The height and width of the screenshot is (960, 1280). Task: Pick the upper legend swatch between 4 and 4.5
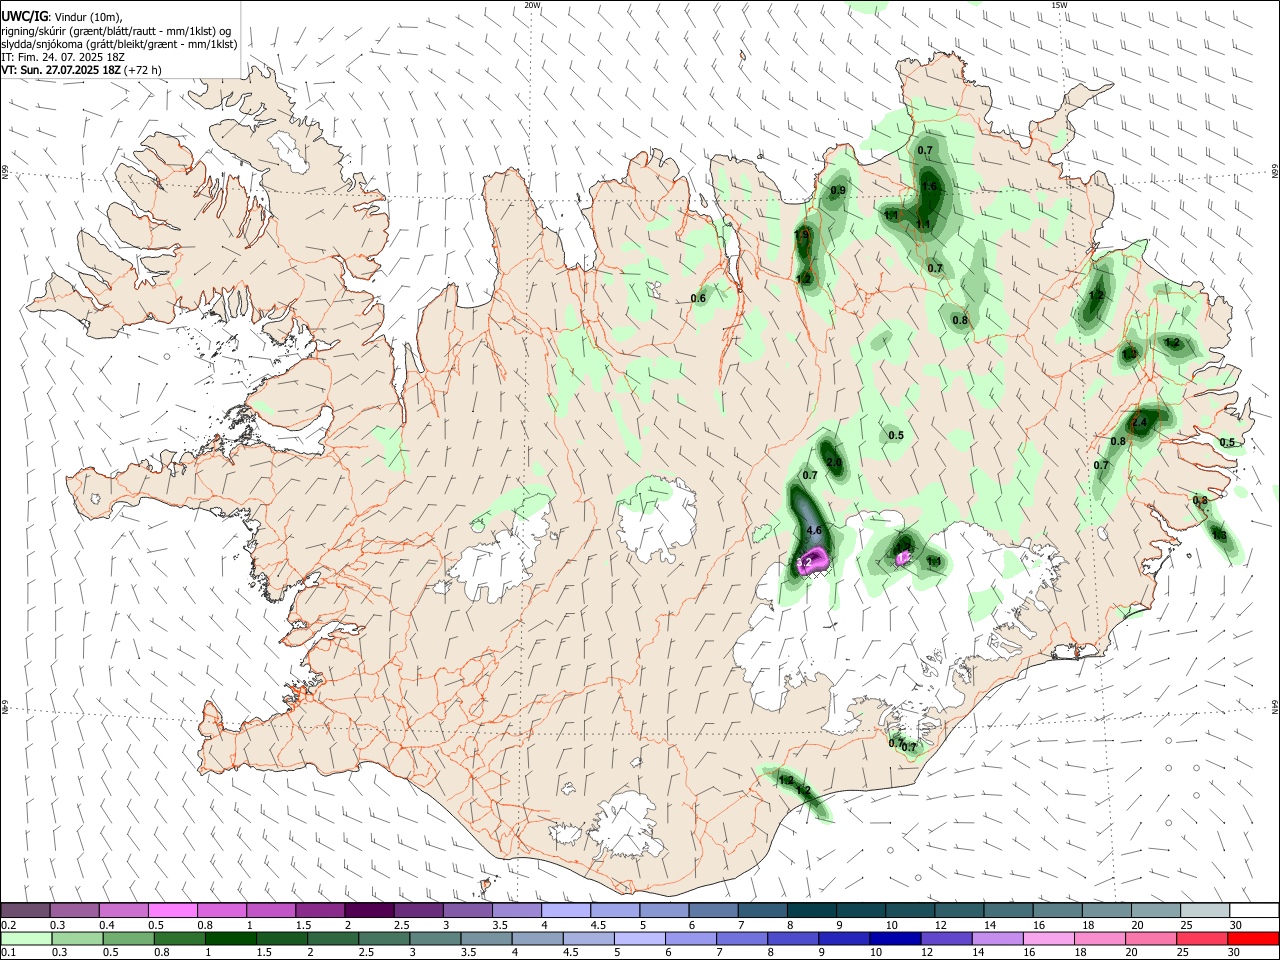(x=566, y=910)
